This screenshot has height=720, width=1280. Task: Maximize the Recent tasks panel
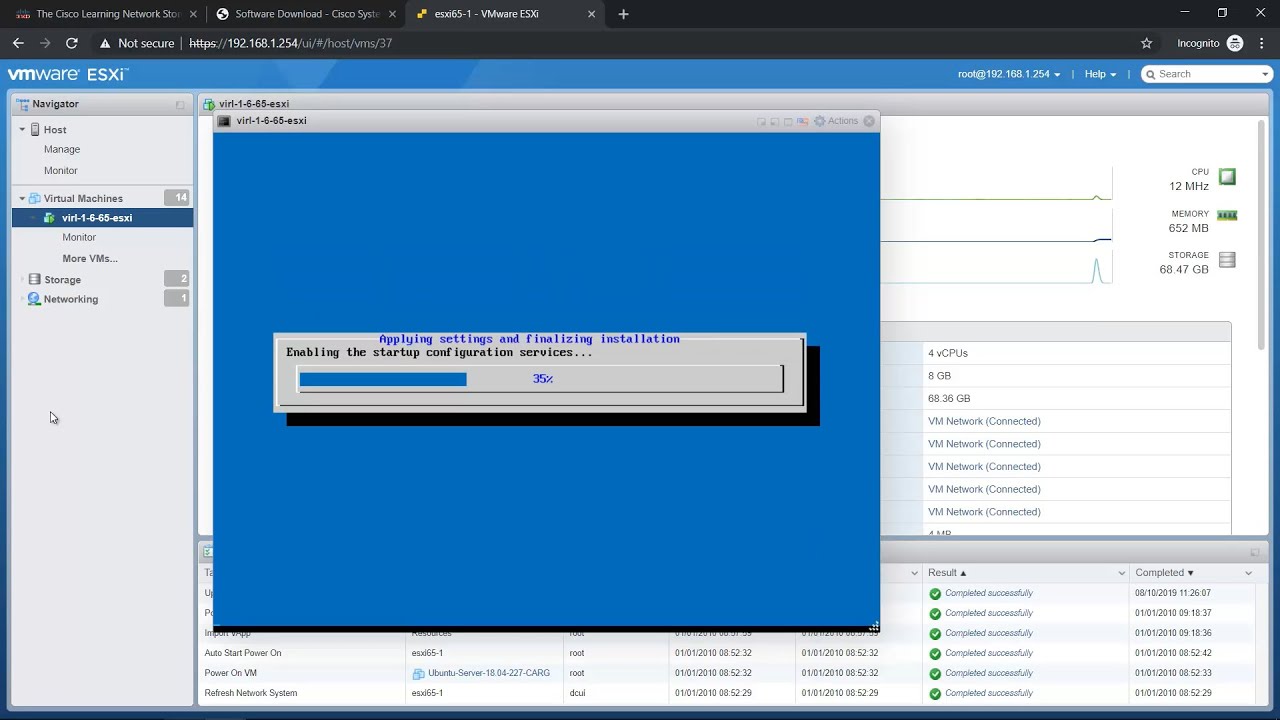[1255, 552]
